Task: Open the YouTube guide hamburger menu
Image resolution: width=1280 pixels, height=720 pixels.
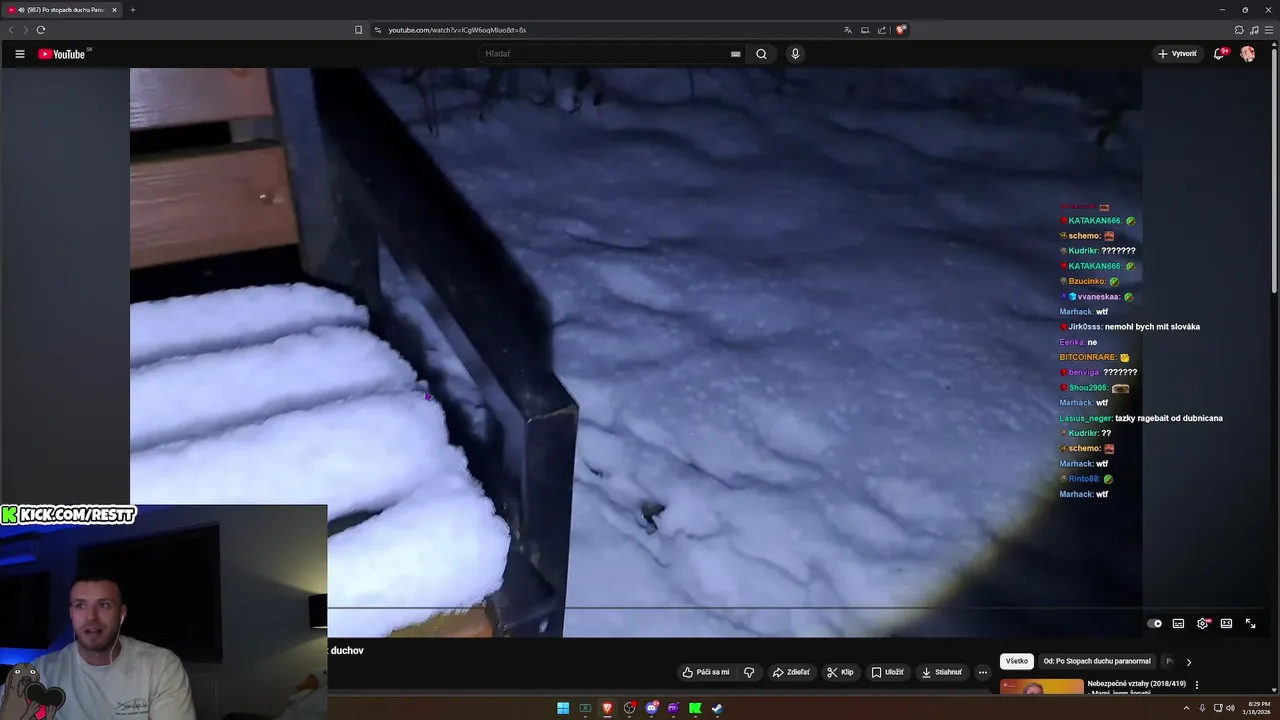Action: (19, 54)
